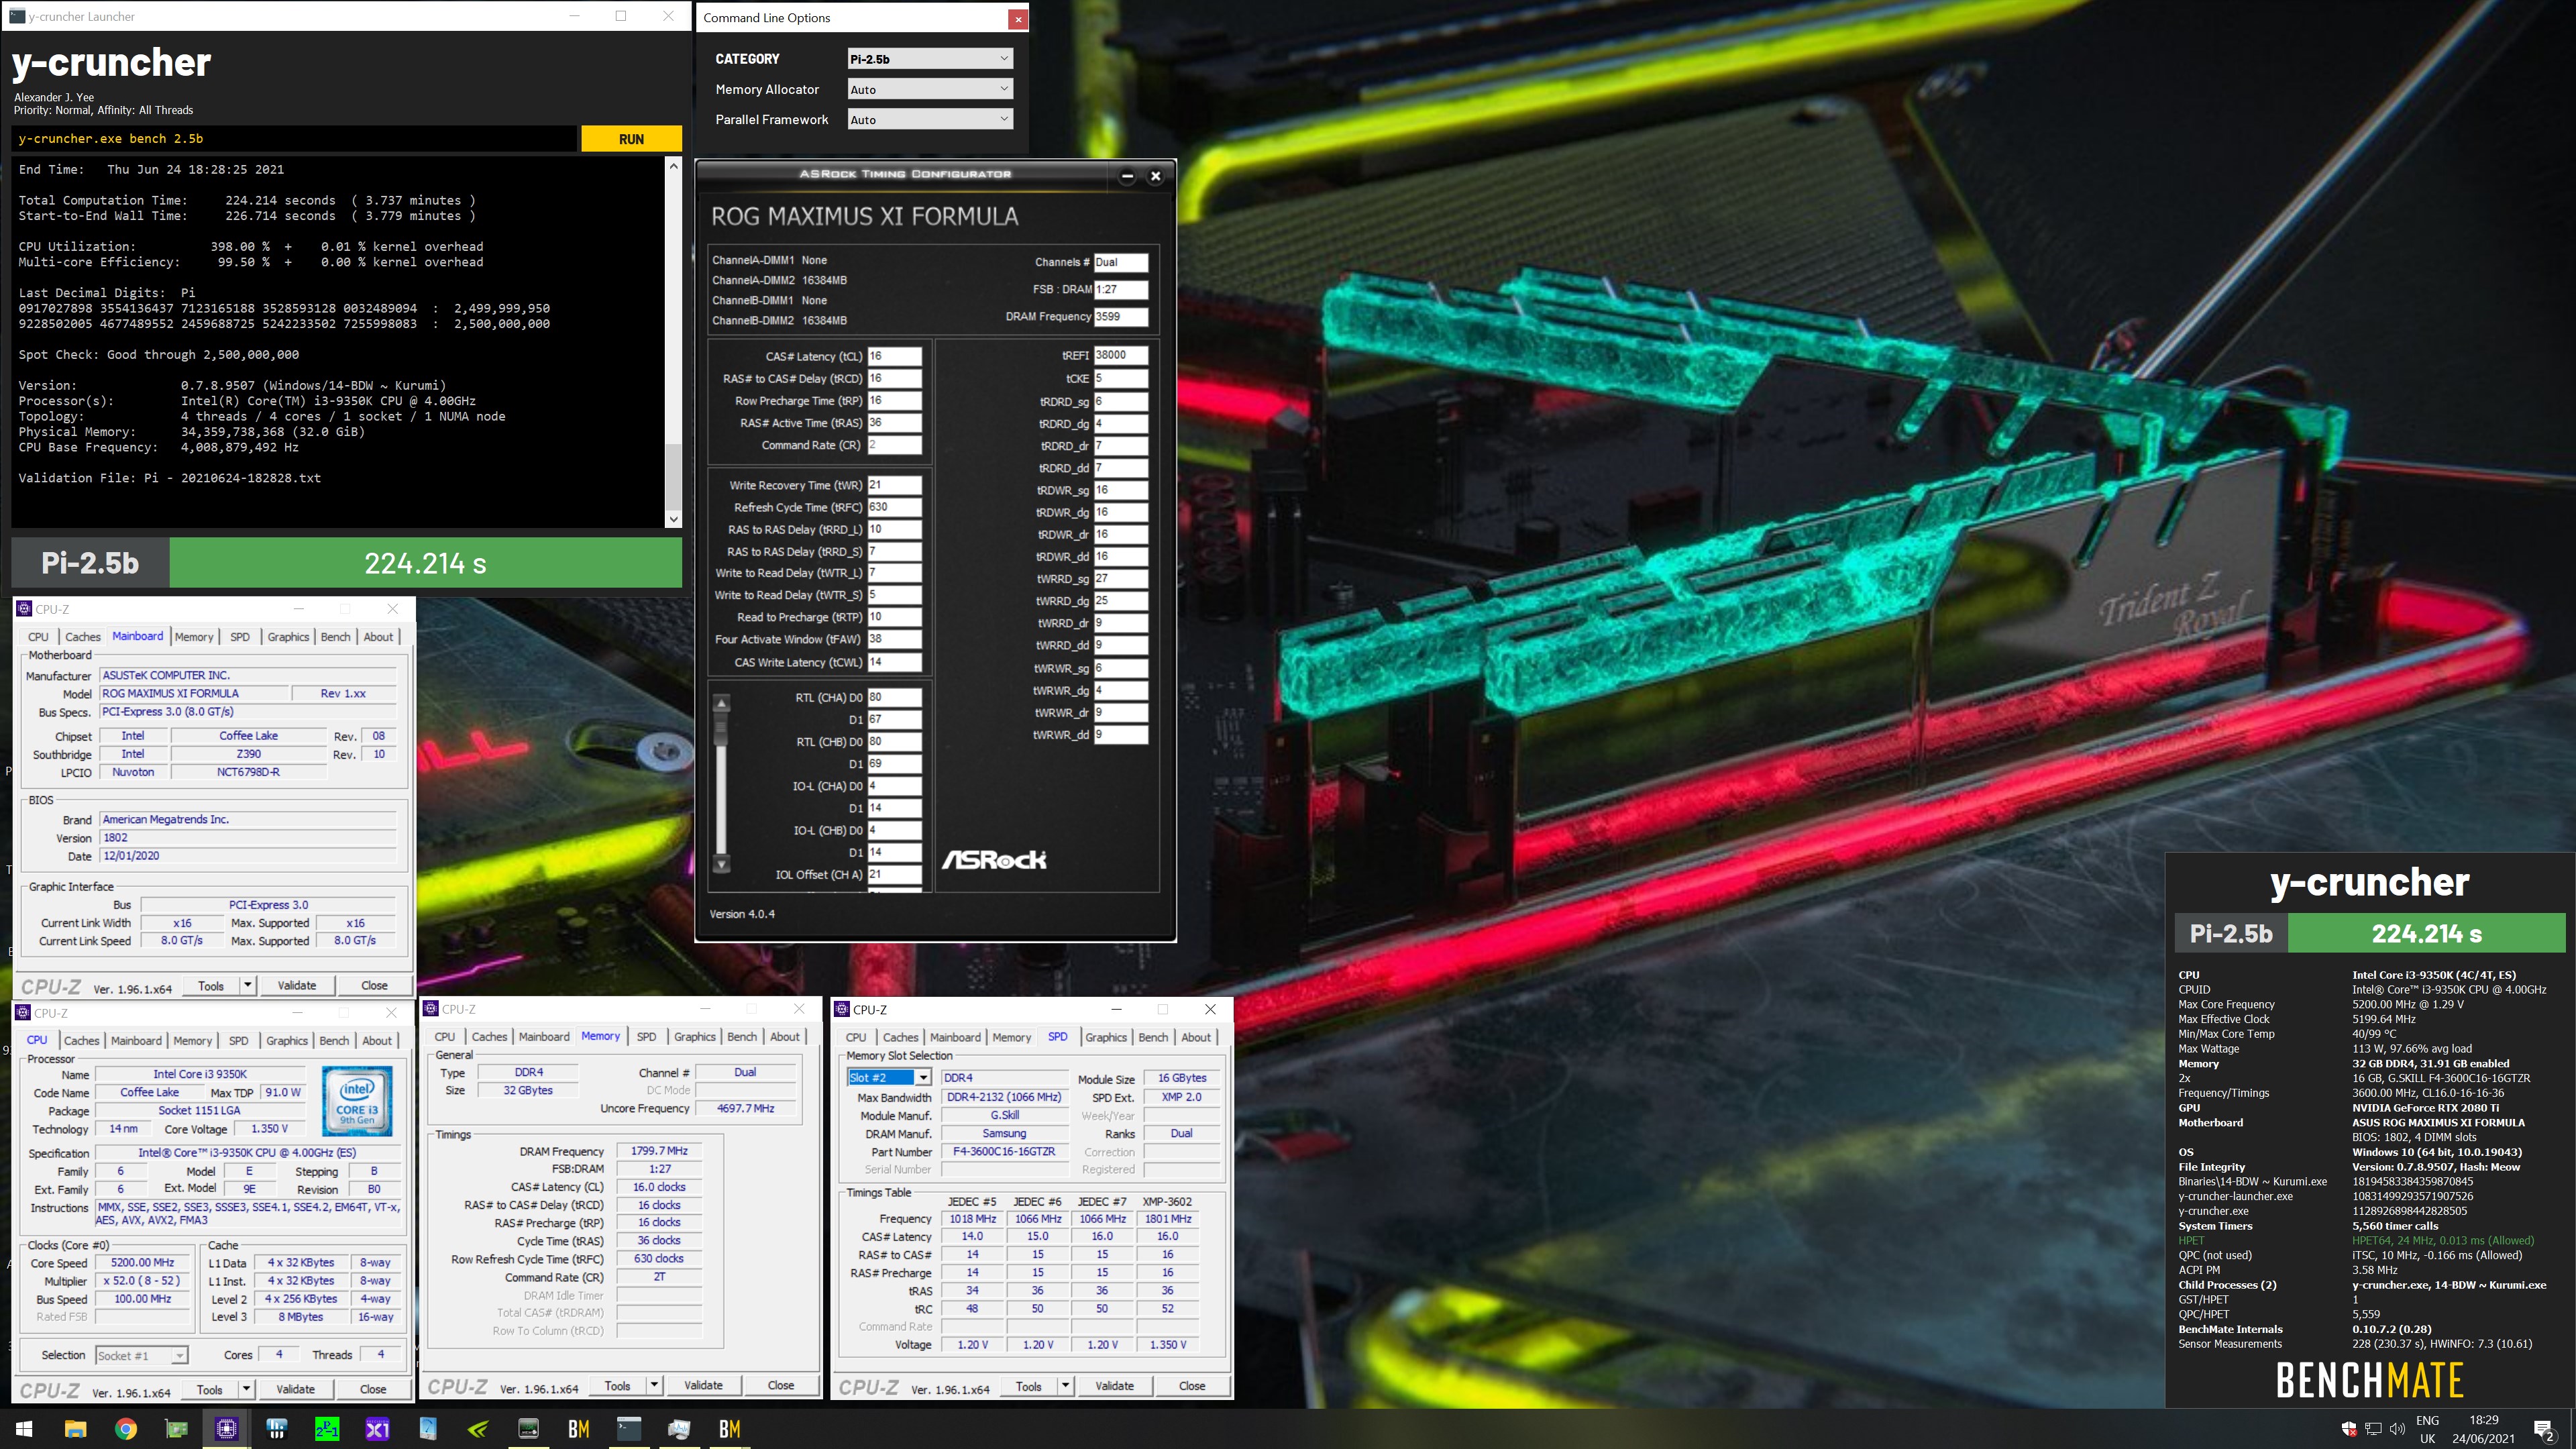Screen dimensions: 2576x1449
Task: Switch to the CPU-Z taskbar icon
Action: pyautogui.click(x=227, y=1429)
